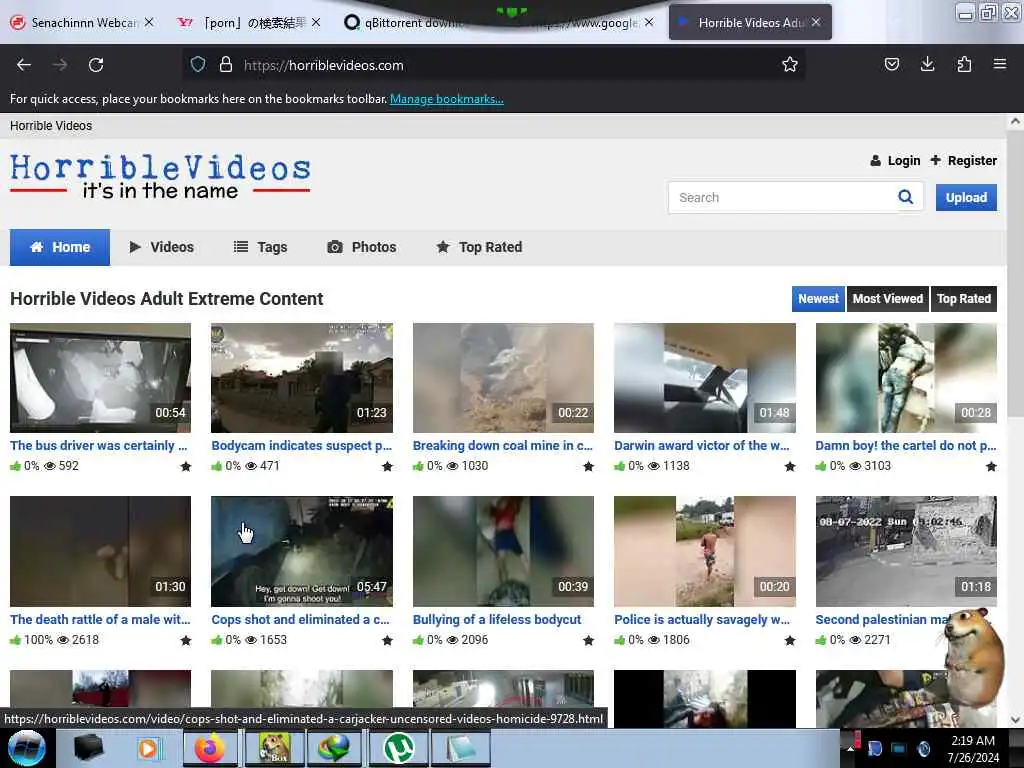Open the thumbnail with duration 00:22

point(503,377)
